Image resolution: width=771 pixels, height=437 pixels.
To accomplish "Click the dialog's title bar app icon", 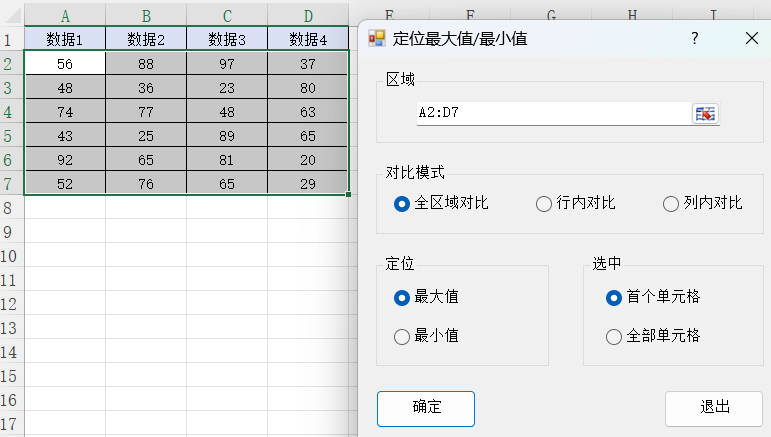I will tap(377, 38).
